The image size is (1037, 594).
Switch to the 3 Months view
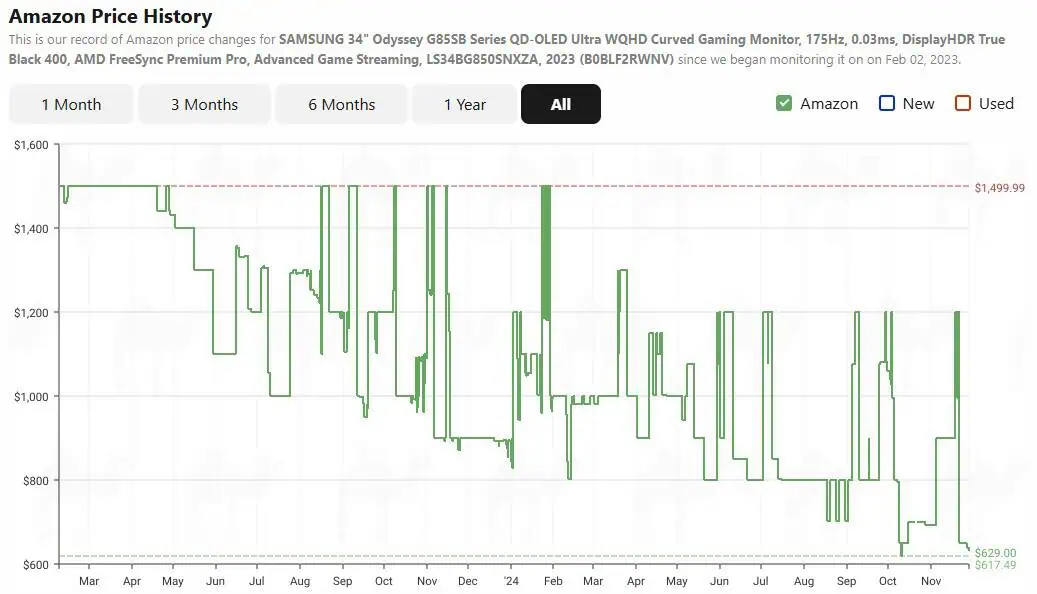click(x=204, y=104)
